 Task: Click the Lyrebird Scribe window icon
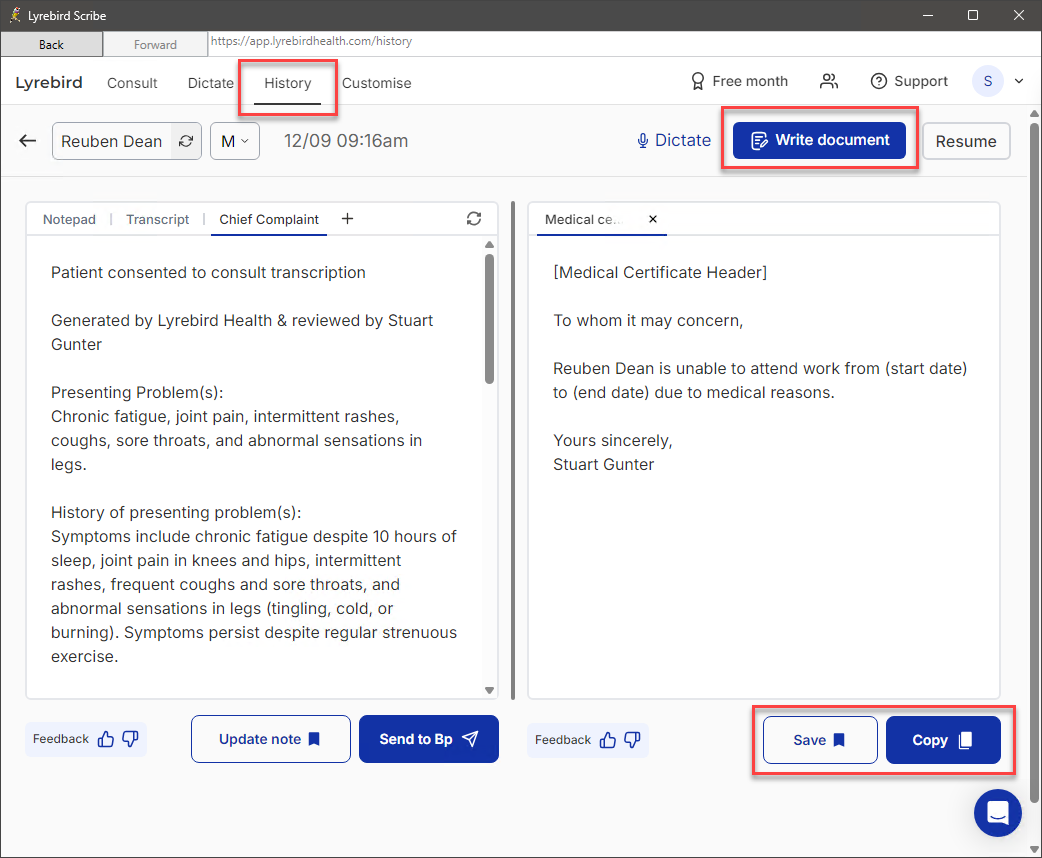pyautogui.click(x=15, y=15)
